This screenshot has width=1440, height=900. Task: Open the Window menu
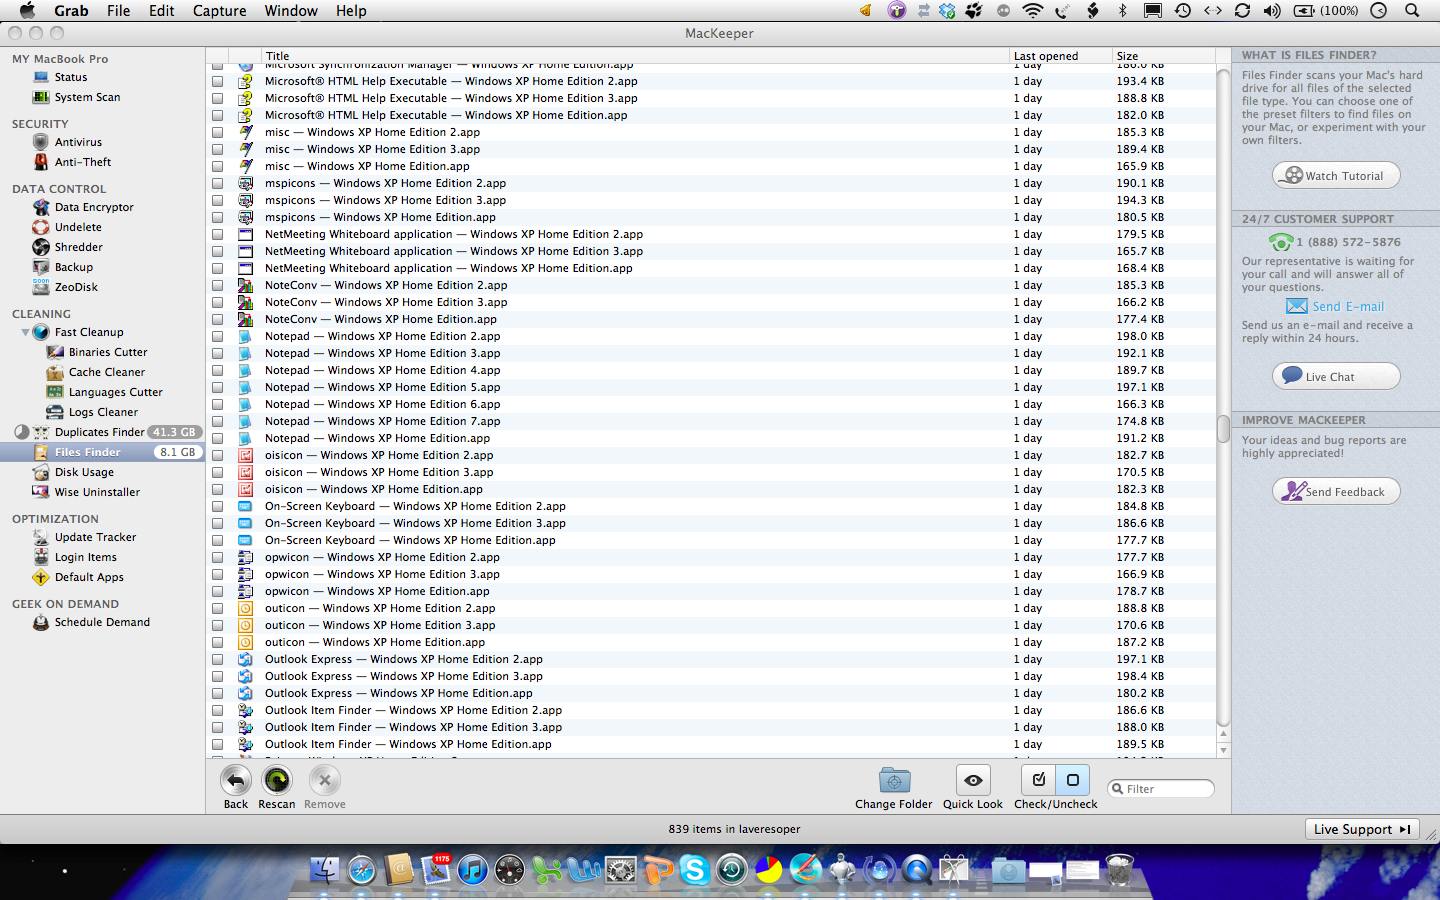pyautogui.click(x=291, y=11)
